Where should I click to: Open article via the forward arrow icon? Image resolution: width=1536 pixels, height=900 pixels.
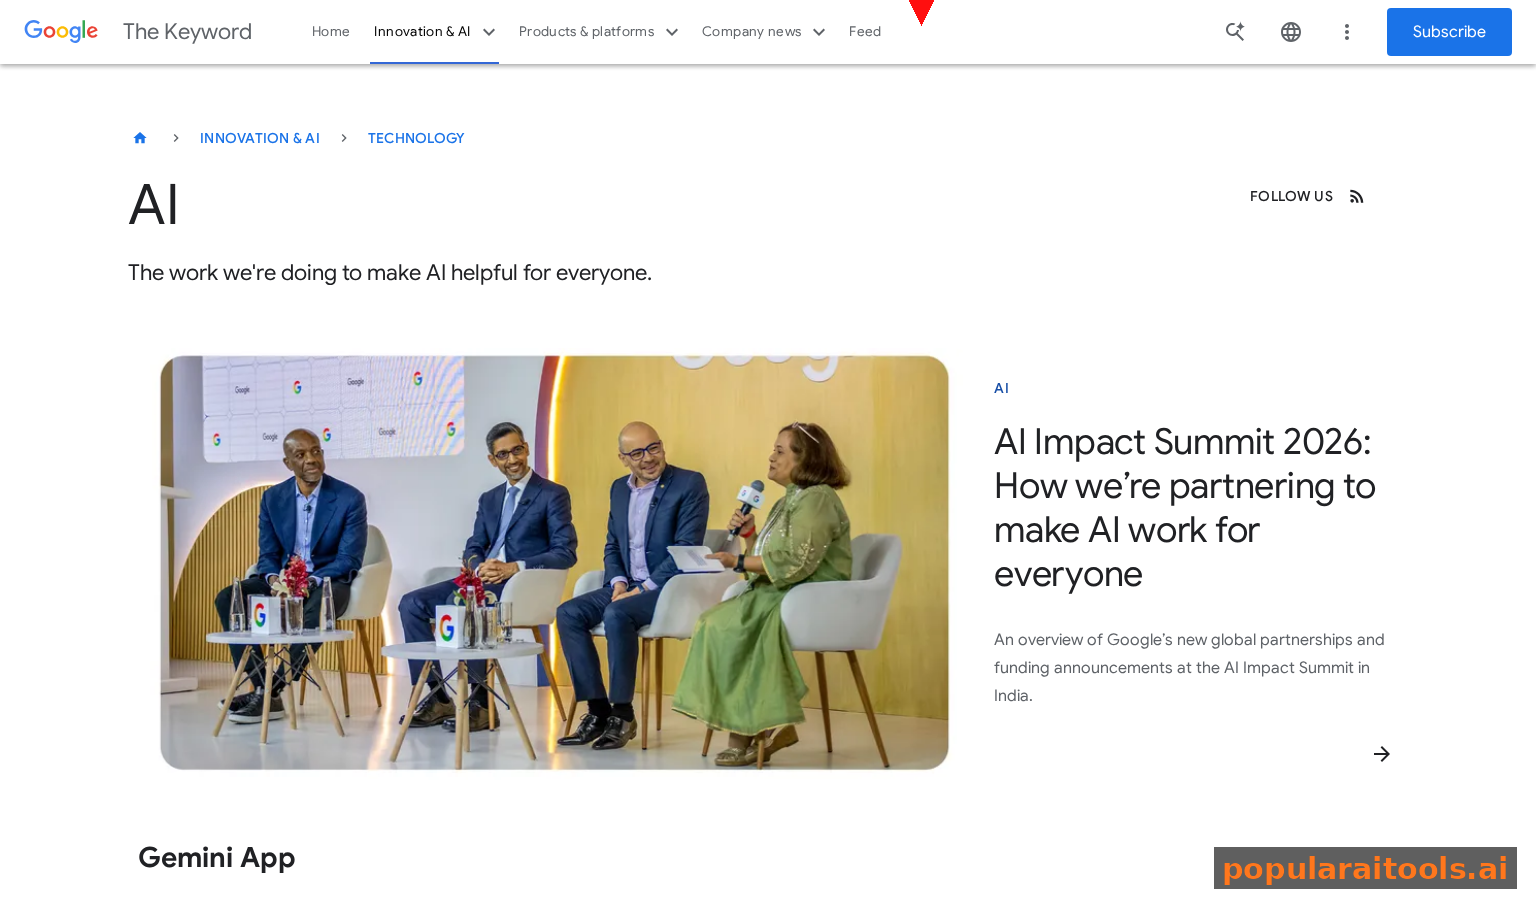[x=1382, y=753]
